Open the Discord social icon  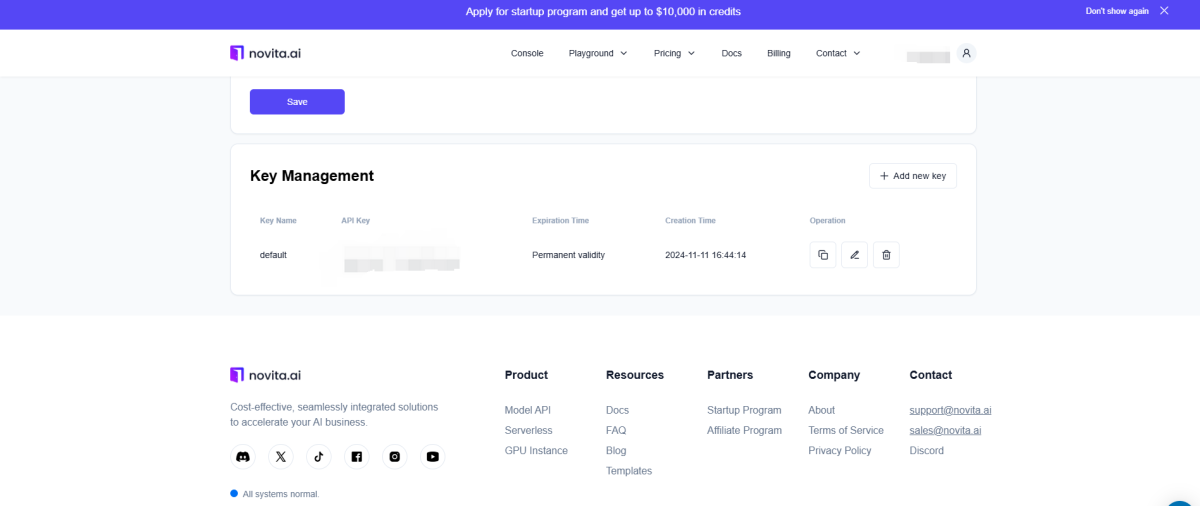243,457
